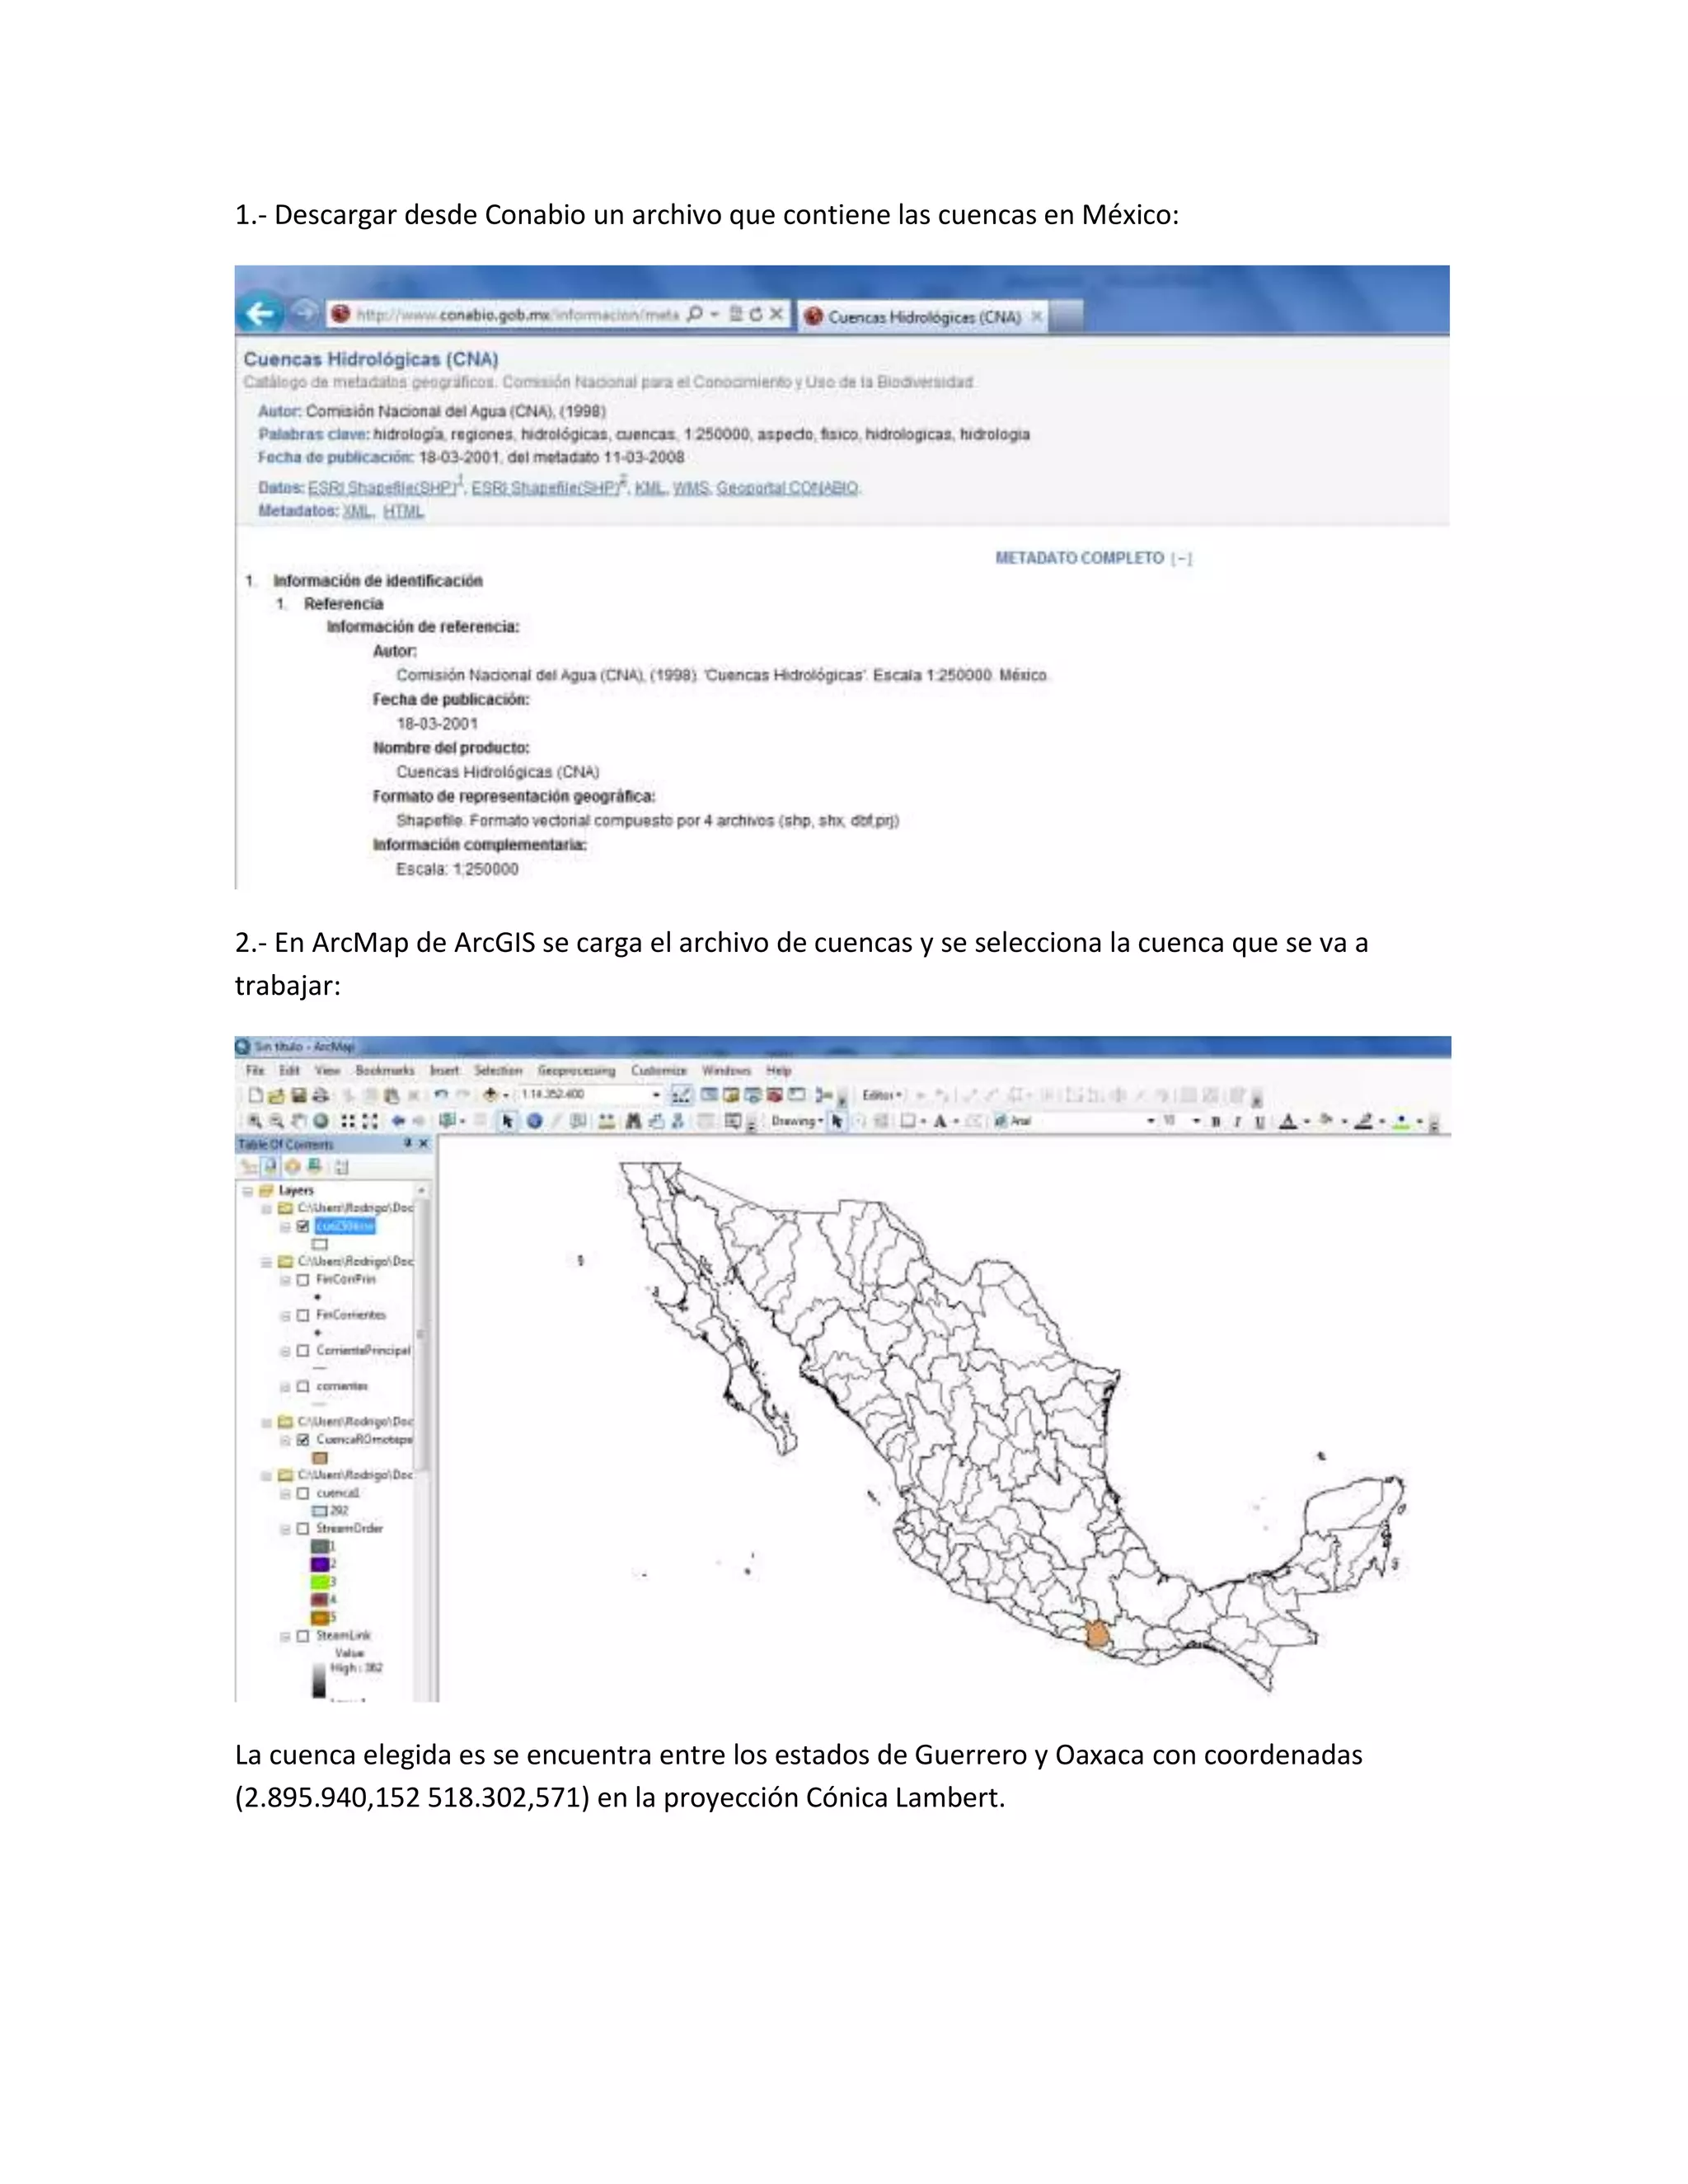Click the Undo arrow icon
The image size is (1688, 2184).
440,1095
